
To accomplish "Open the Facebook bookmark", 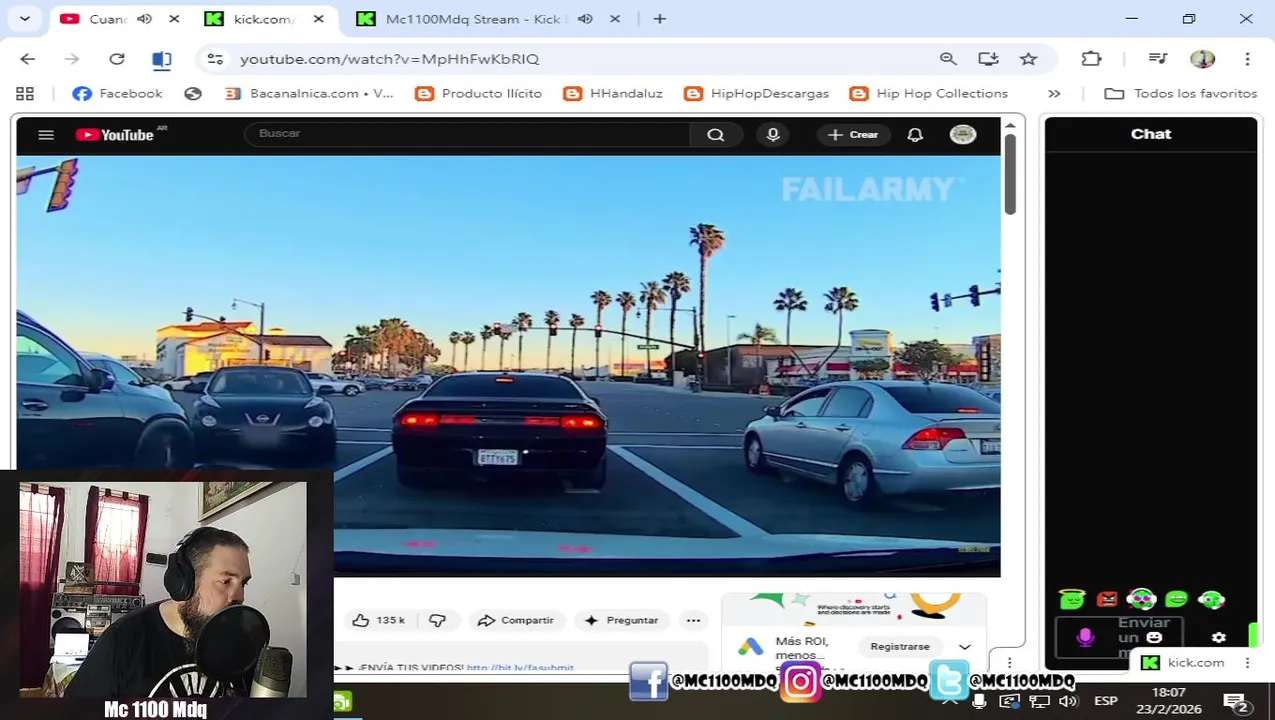I will click(117, 93).
